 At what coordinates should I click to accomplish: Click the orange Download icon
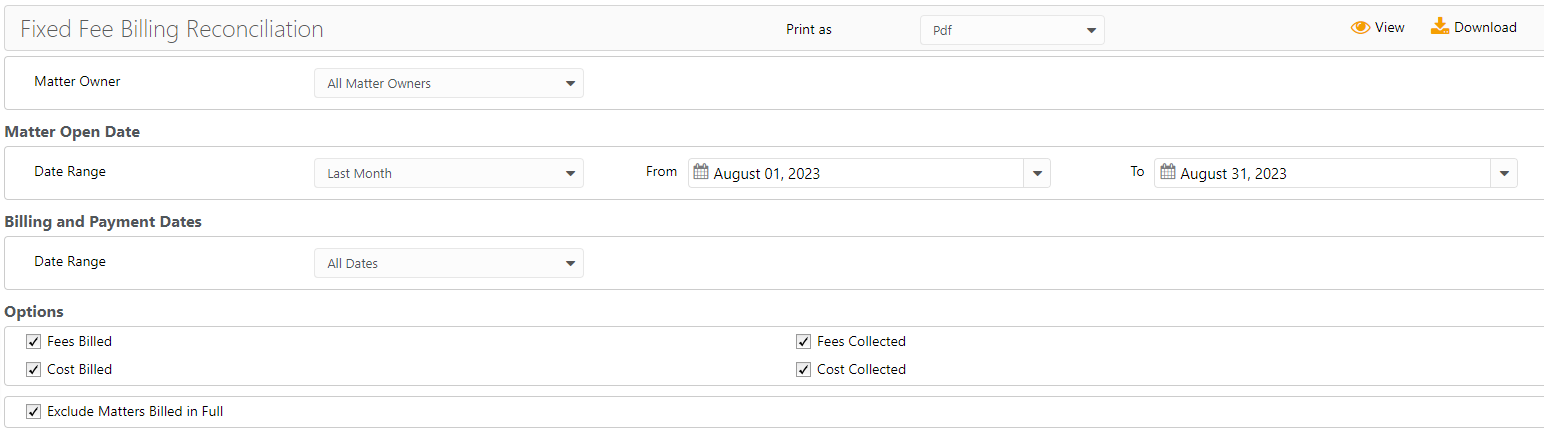click(x=1440, y=26)
